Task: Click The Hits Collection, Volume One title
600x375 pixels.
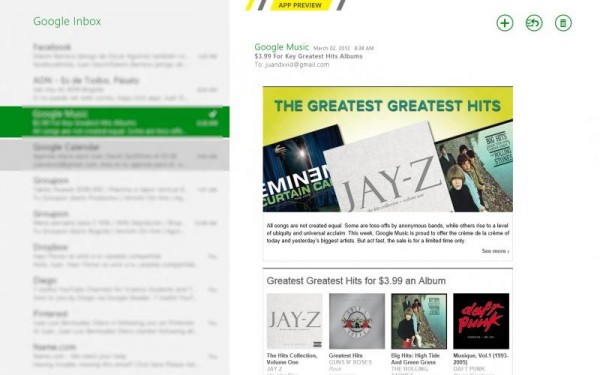Action: coord(292,359)
